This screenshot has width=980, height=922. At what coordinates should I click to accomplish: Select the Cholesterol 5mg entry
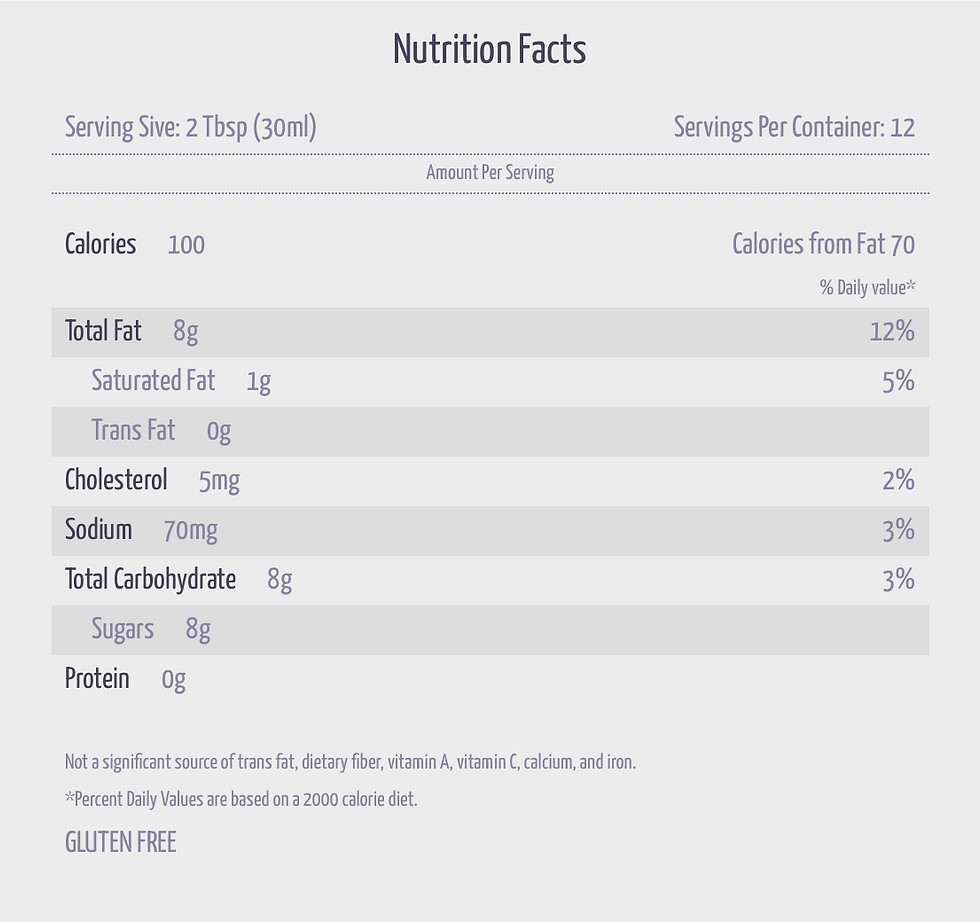click(152, 481)
